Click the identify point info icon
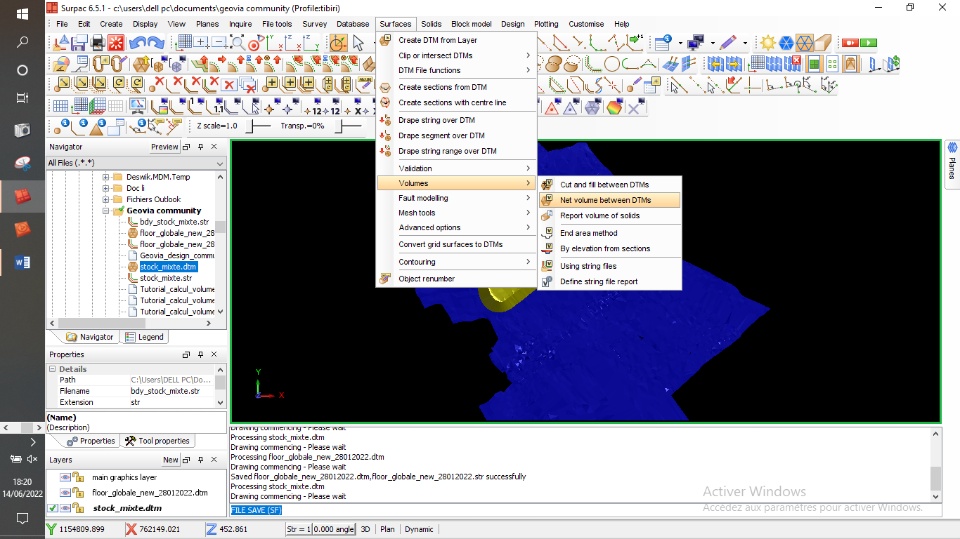This screenshot has width=960, height=539. [x=61, y=127]
